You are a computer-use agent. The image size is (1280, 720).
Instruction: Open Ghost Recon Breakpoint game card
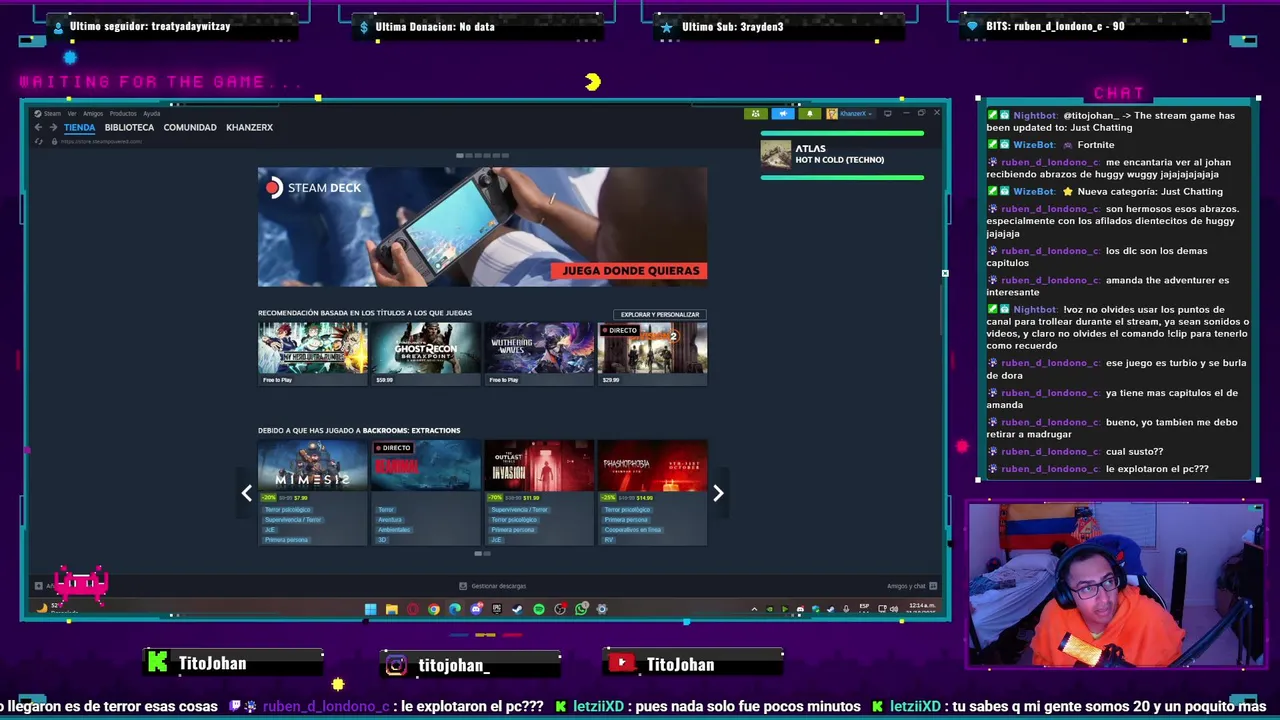tap(426, 353)
